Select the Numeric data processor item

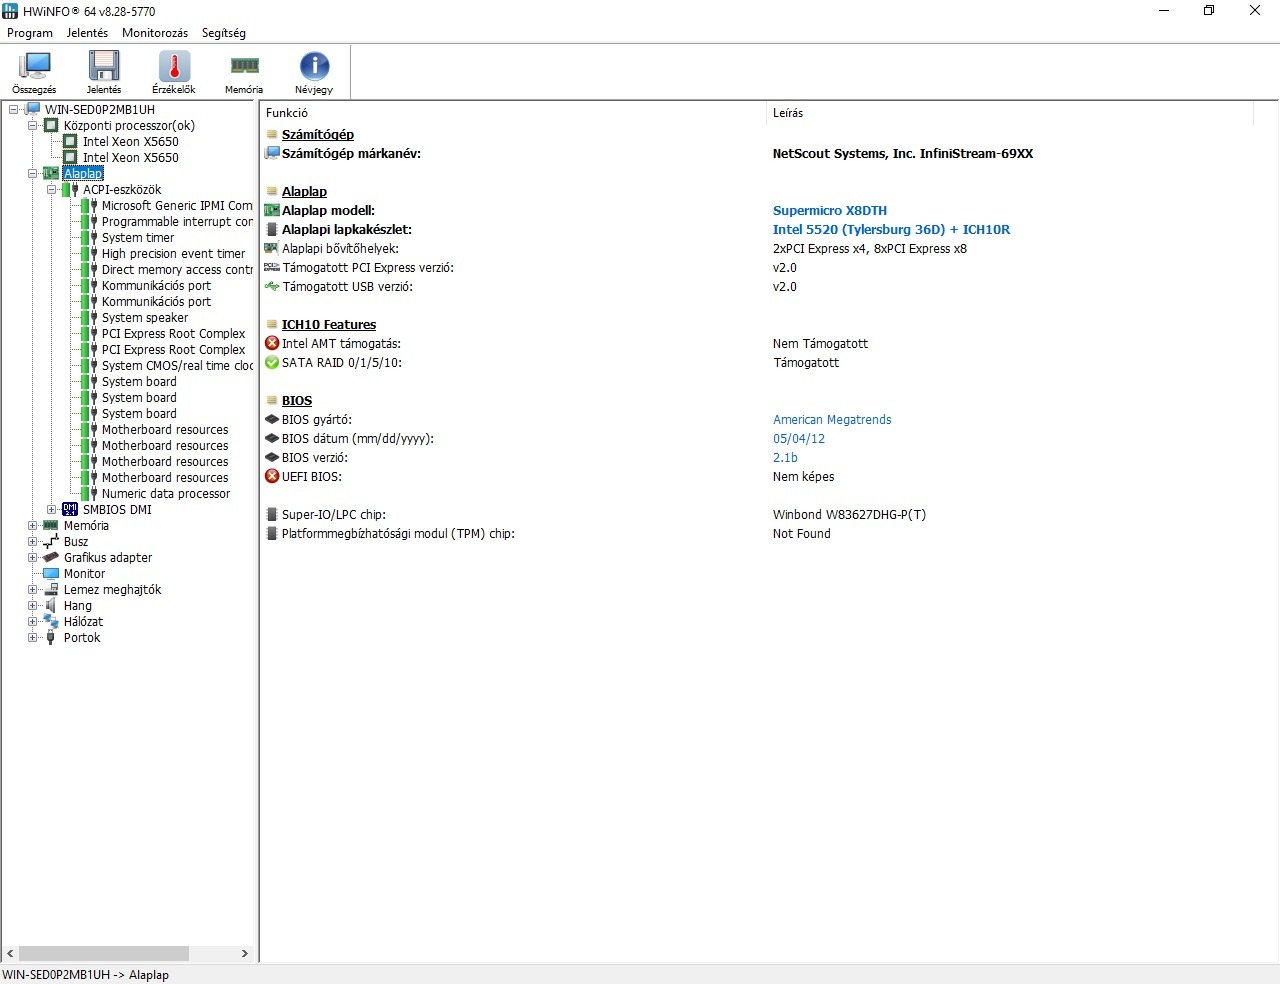[x=166, y=494]
